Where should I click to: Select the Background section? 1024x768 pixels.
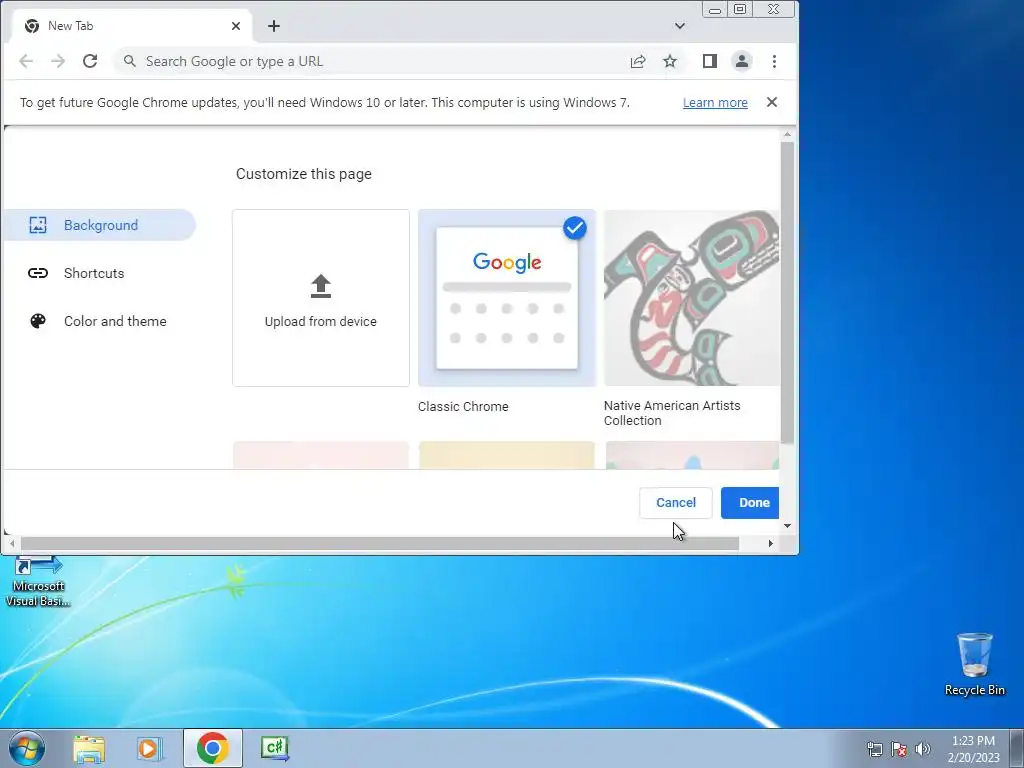(99, 225)
